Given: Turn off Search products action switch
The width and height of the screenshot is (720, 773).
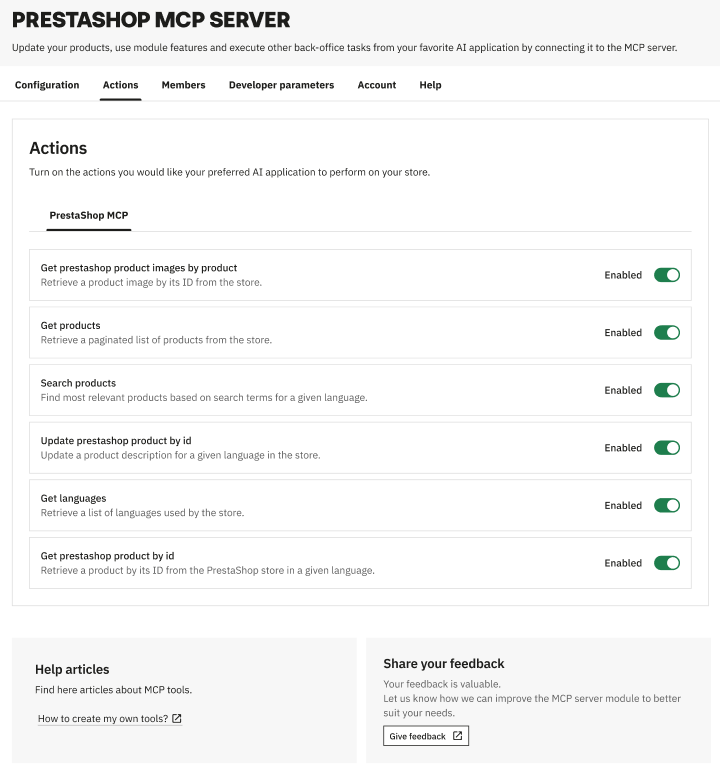Looking at the screenshot, I should tap(666, 390).
